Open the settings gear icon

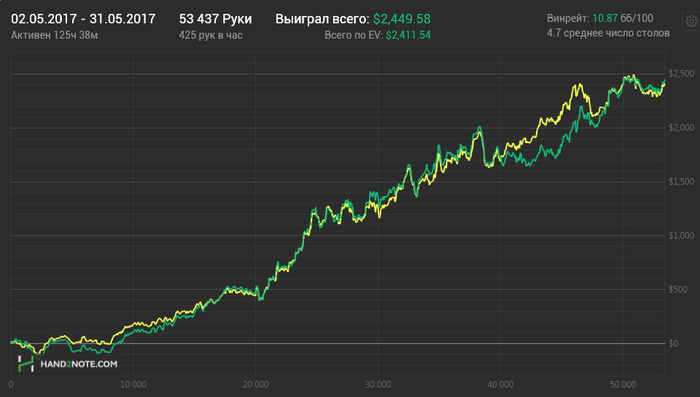coord(691,21)
